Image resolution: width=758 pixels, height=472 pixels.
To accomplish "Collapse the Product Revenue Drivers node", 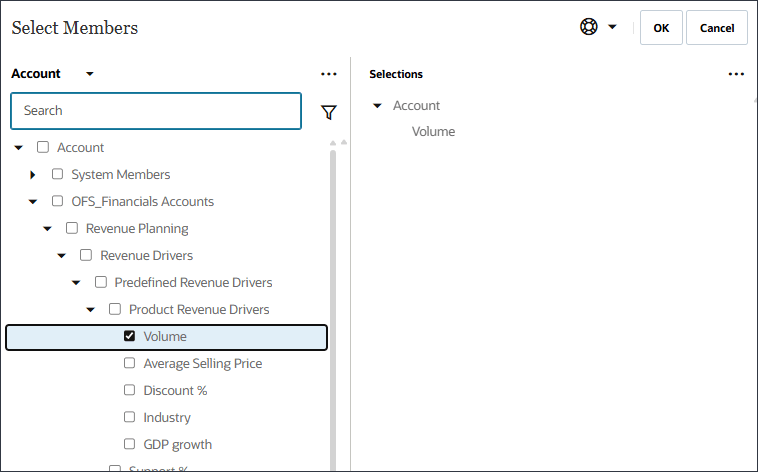I will click(x=90, y=310).
